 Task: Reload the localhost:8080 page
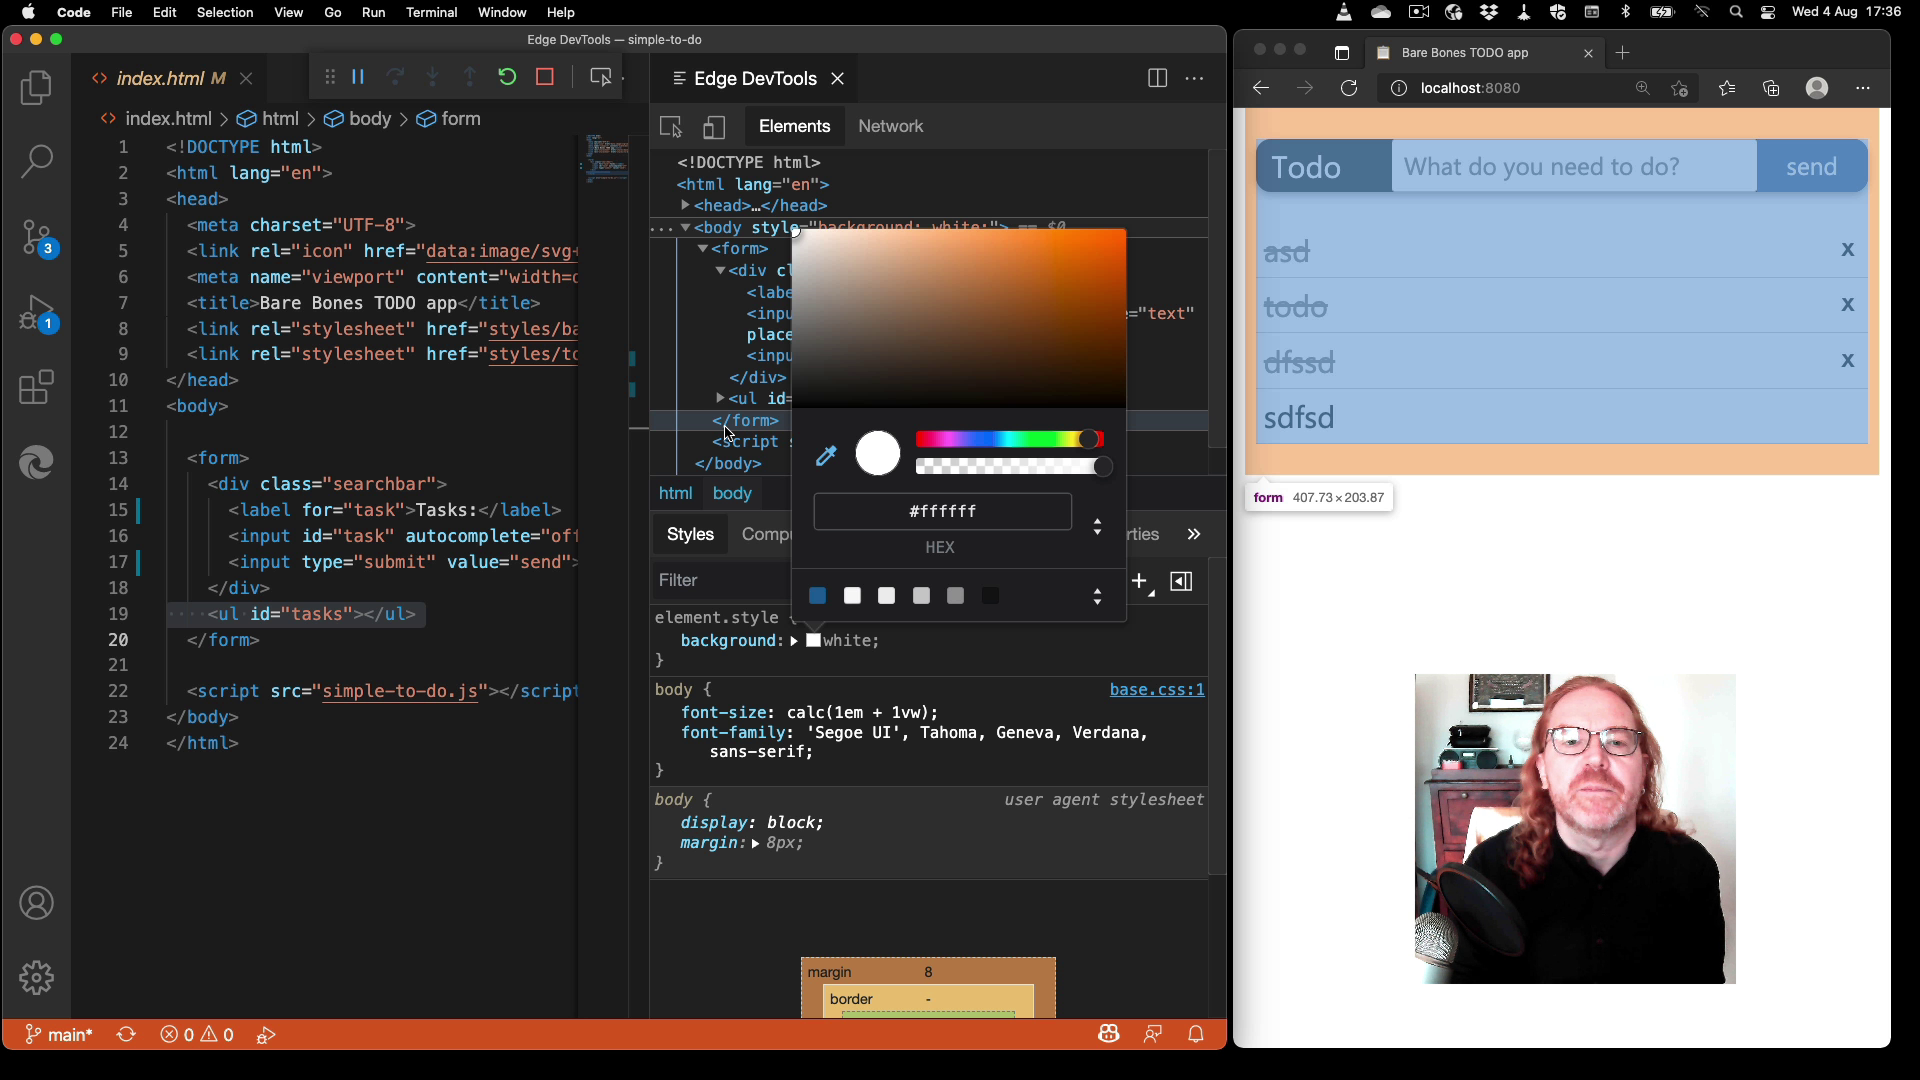1349,88
